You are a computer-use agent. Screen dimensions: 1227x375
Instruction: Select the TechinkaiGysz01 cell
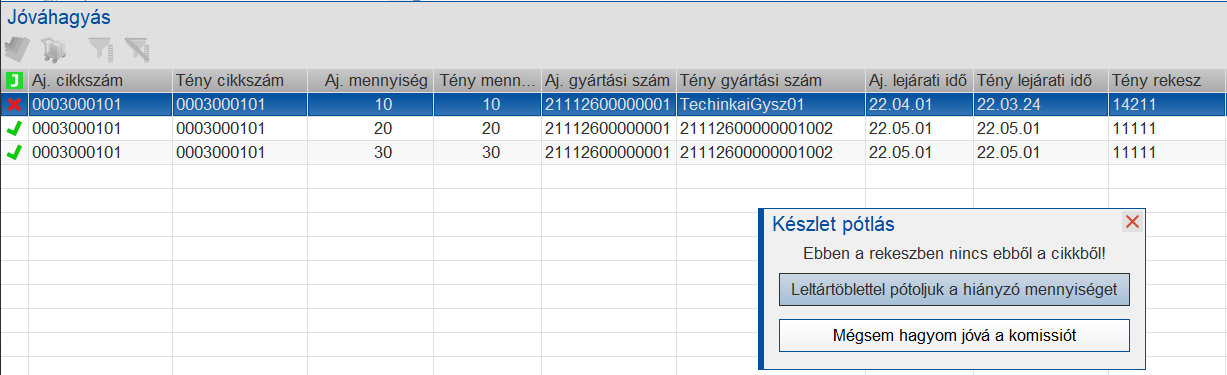tap(771, 104)
